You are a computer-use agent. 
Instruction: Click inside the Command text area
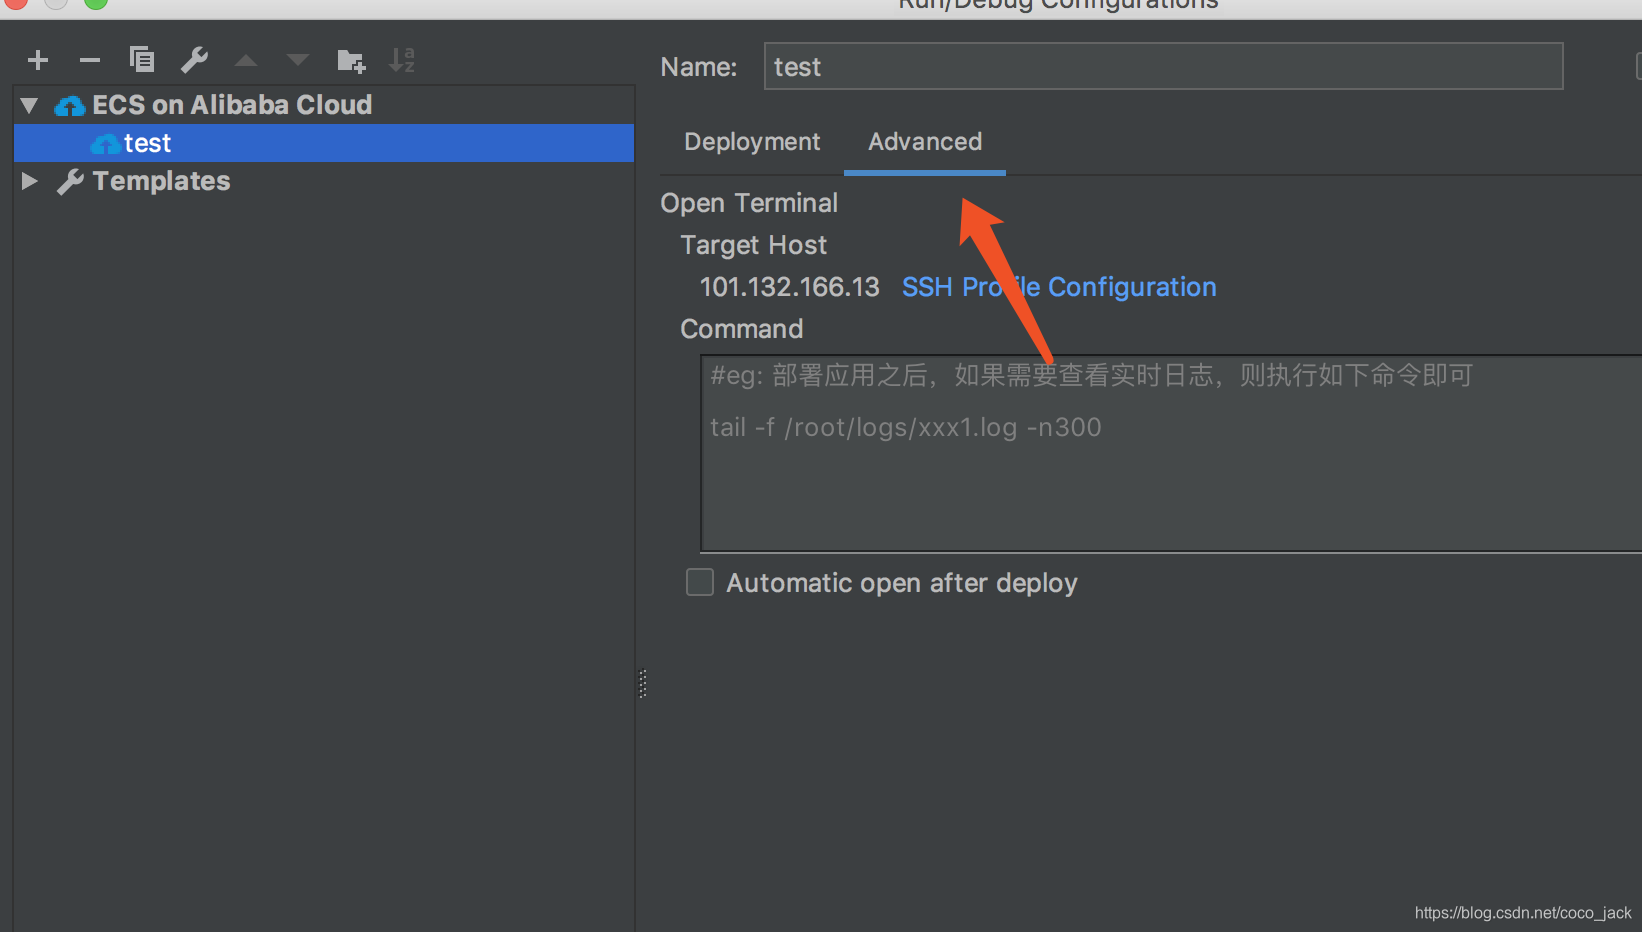1171,453
